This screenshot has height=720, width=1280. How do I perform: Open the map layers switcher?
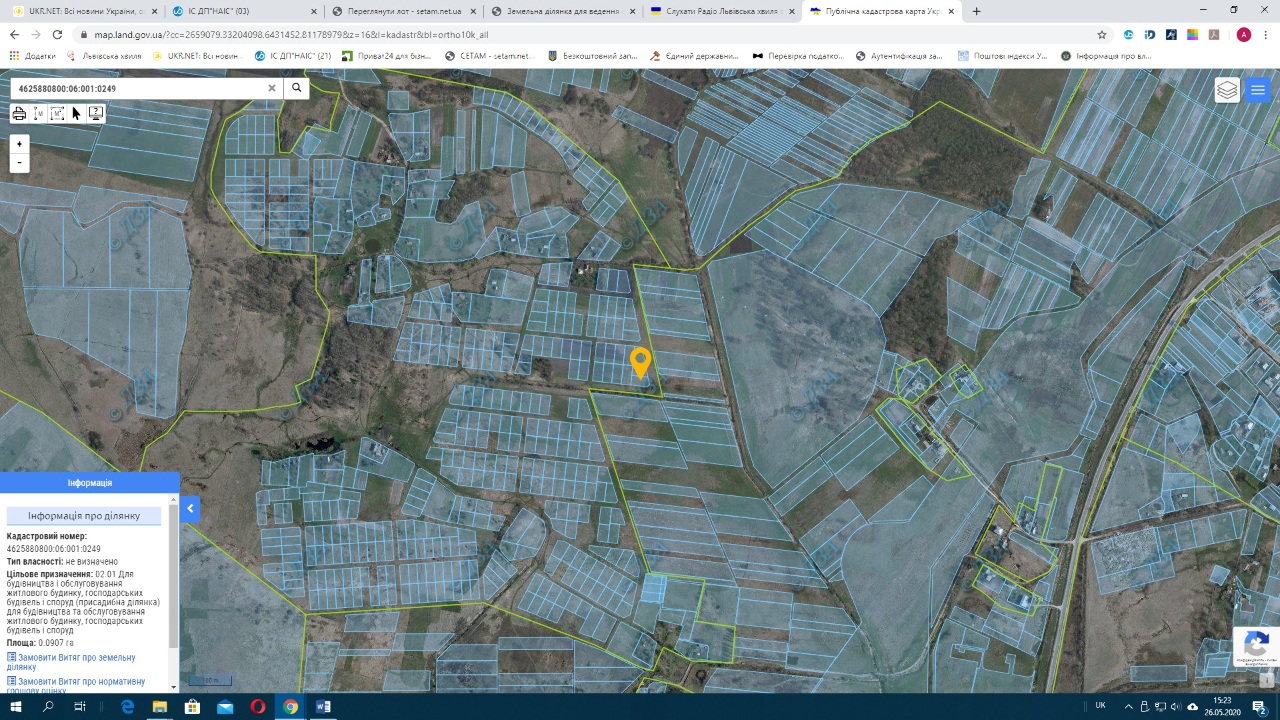[1227, 90]
